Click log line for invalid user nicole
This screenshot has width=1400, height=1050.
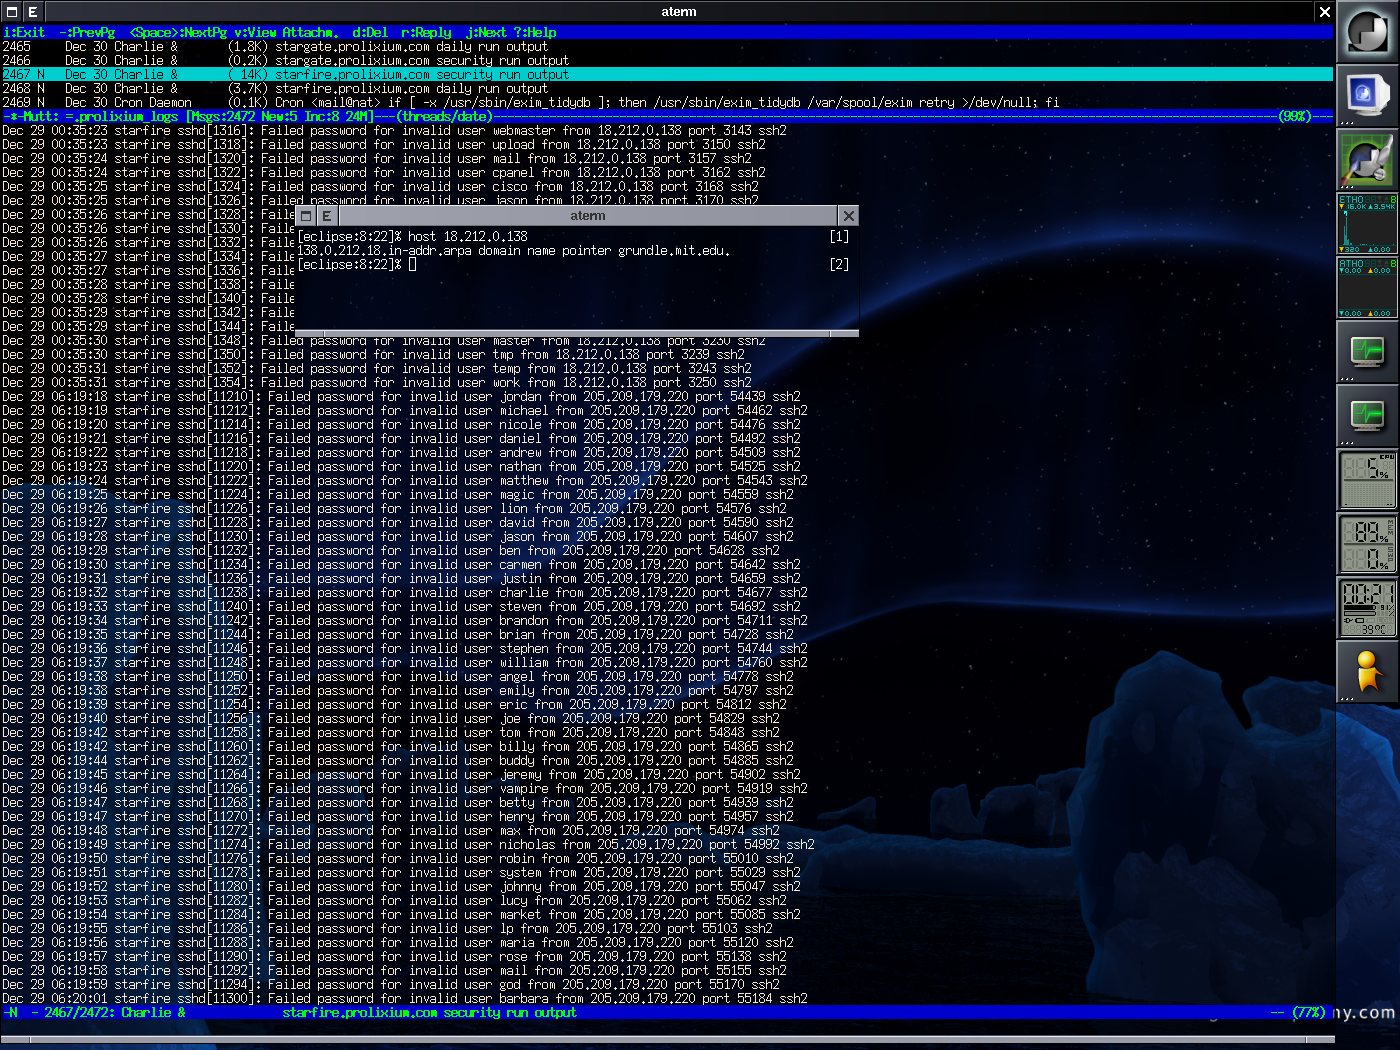click(401, 424)
